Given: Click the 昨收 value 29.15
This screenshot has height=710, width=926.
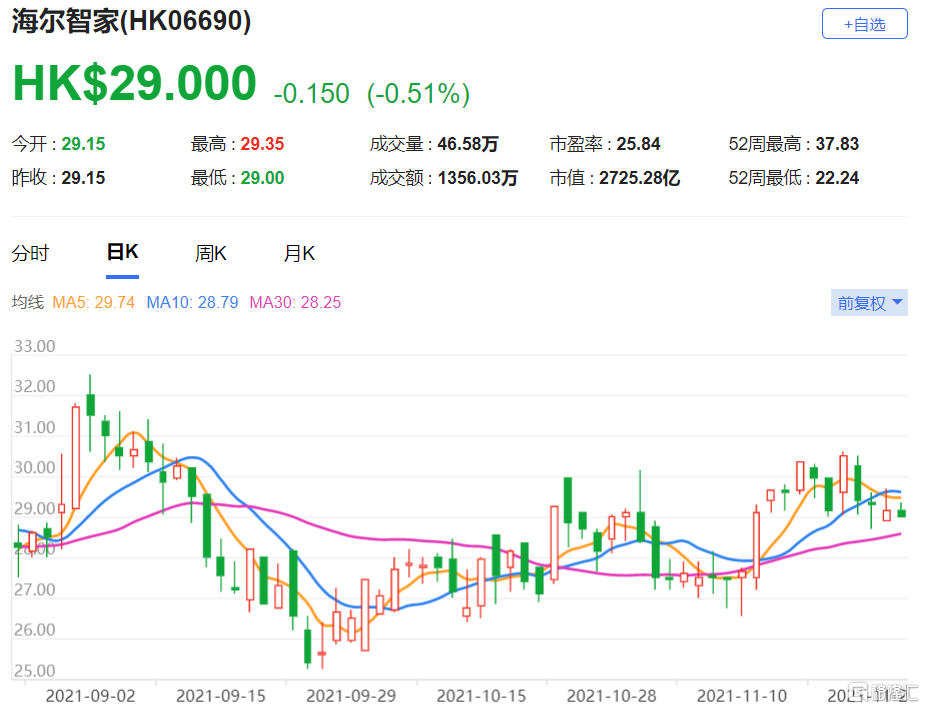Looking at the screenshot, I should (83, 178).
